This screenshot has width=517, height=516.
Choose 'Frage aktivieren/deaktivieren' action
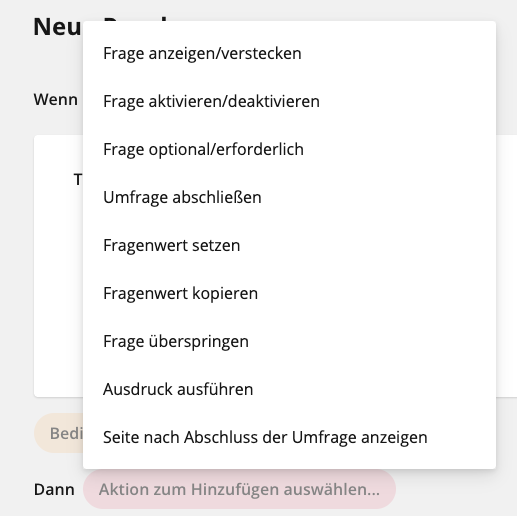pos(289,101)
